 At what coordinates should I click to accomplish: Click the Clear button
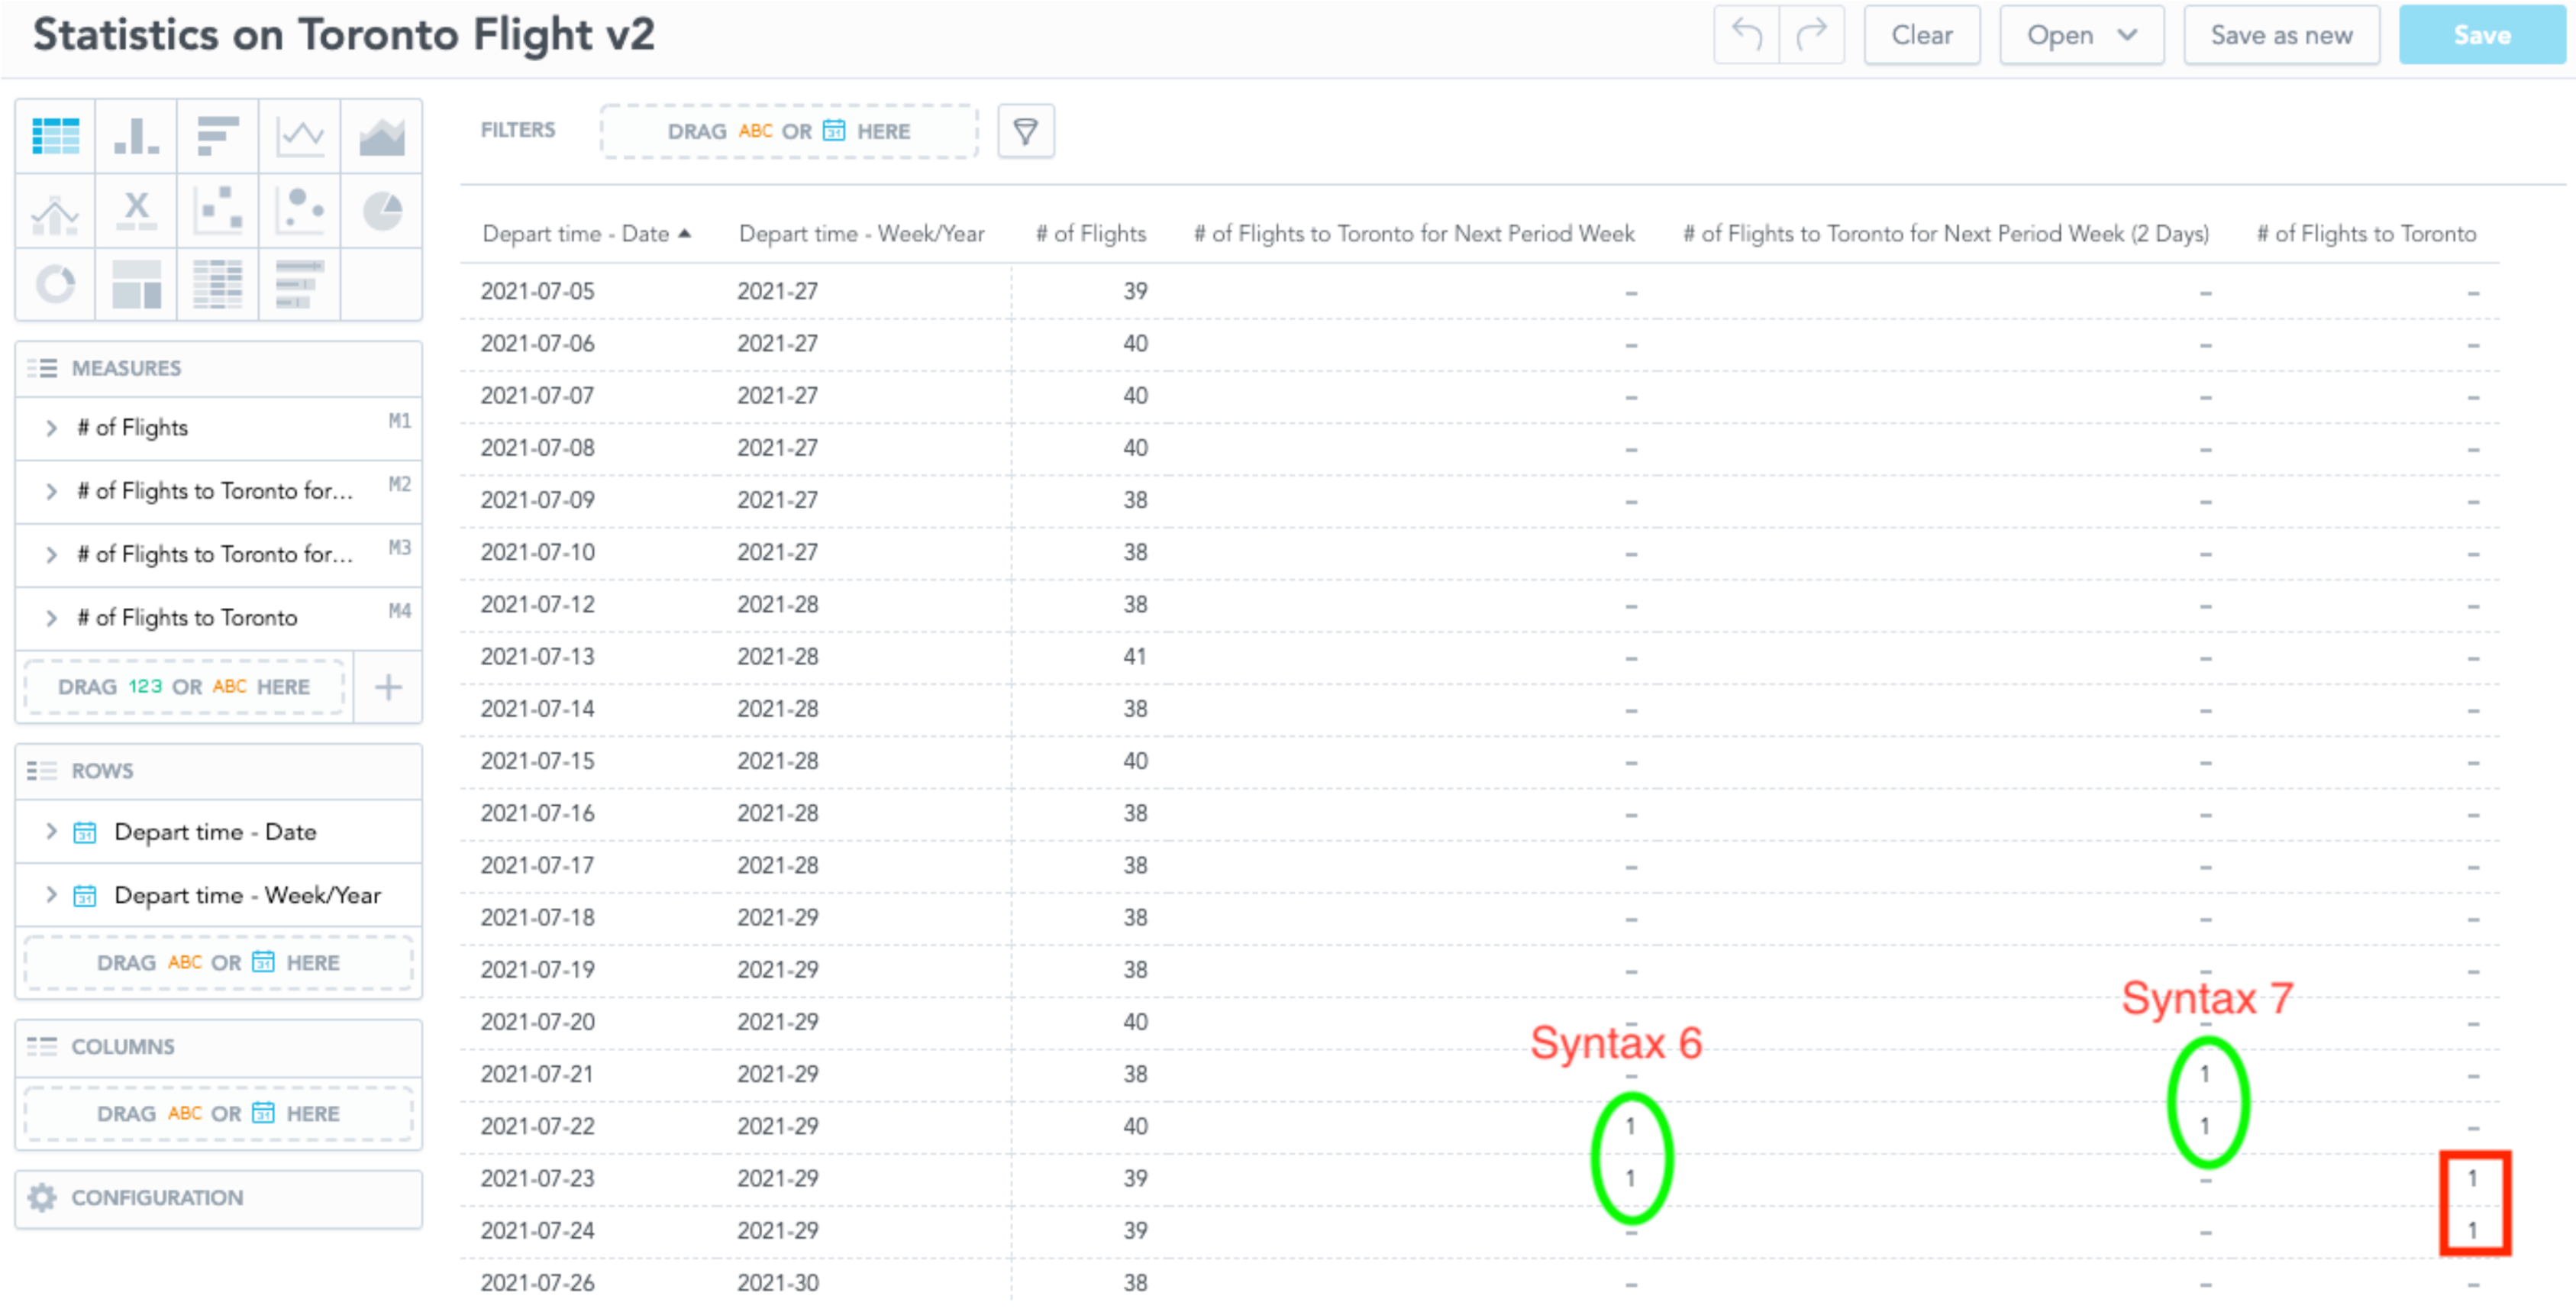click(1921, 35)
